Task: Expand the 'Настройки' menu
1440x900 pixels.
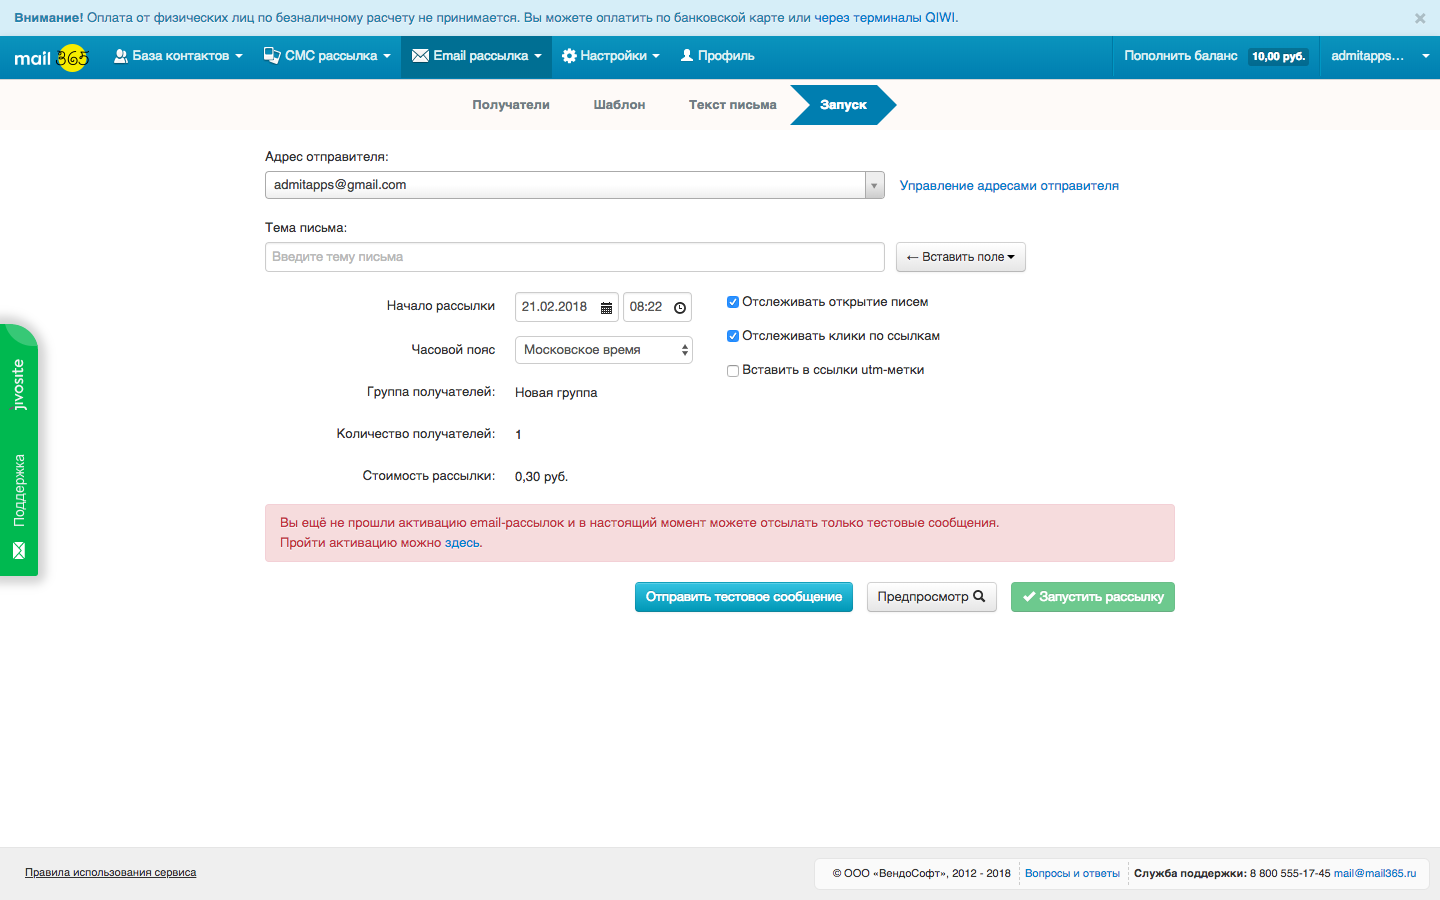Action: click(x=610, y=56)
